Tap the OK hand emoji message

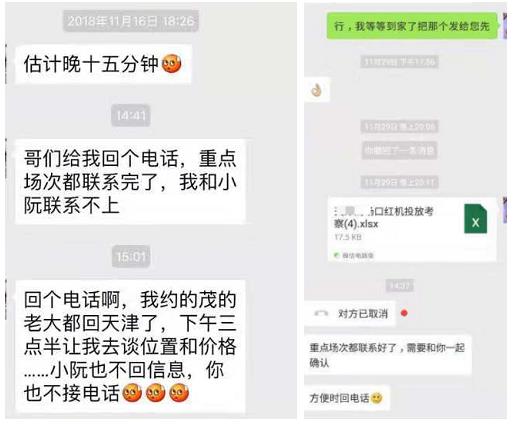pyautogui.click(x=317, y=90)
